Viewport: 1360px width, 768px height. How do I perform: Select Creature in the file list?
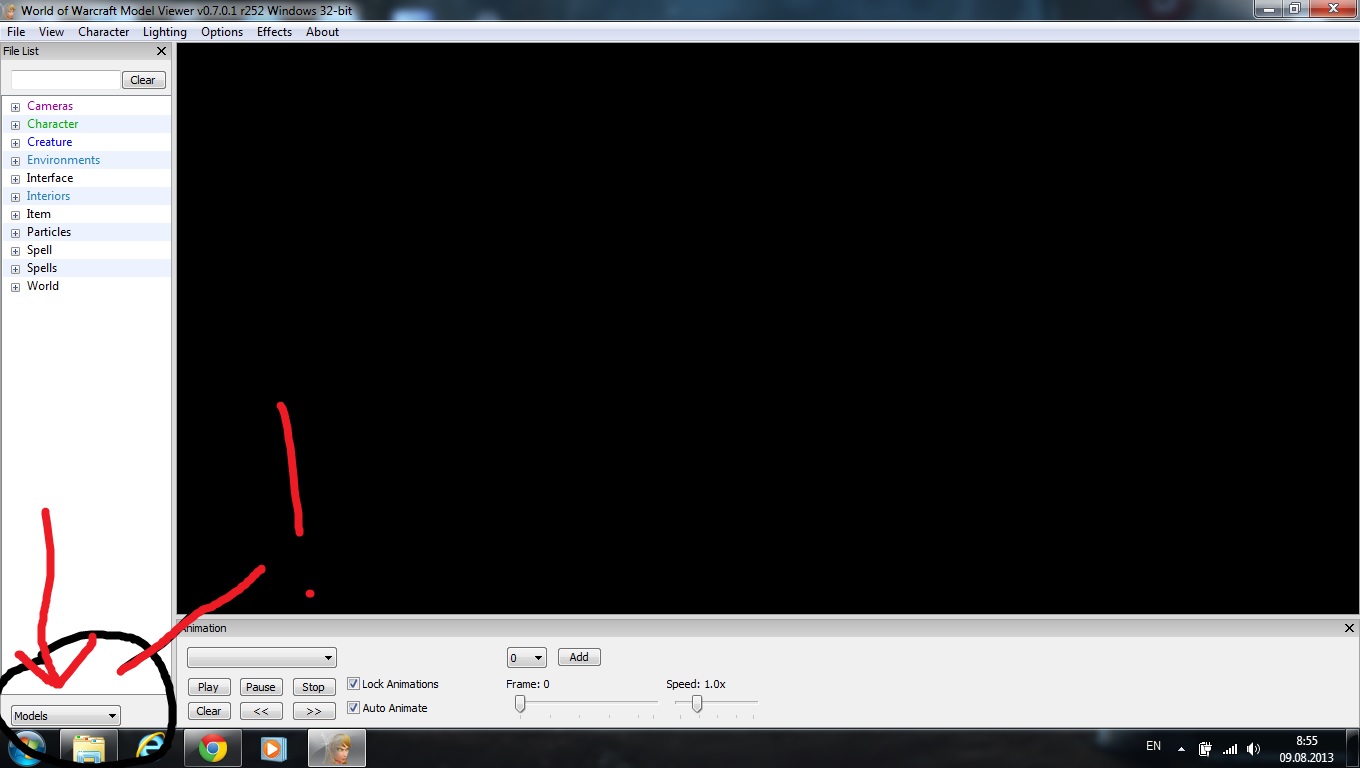pos(50,142)
